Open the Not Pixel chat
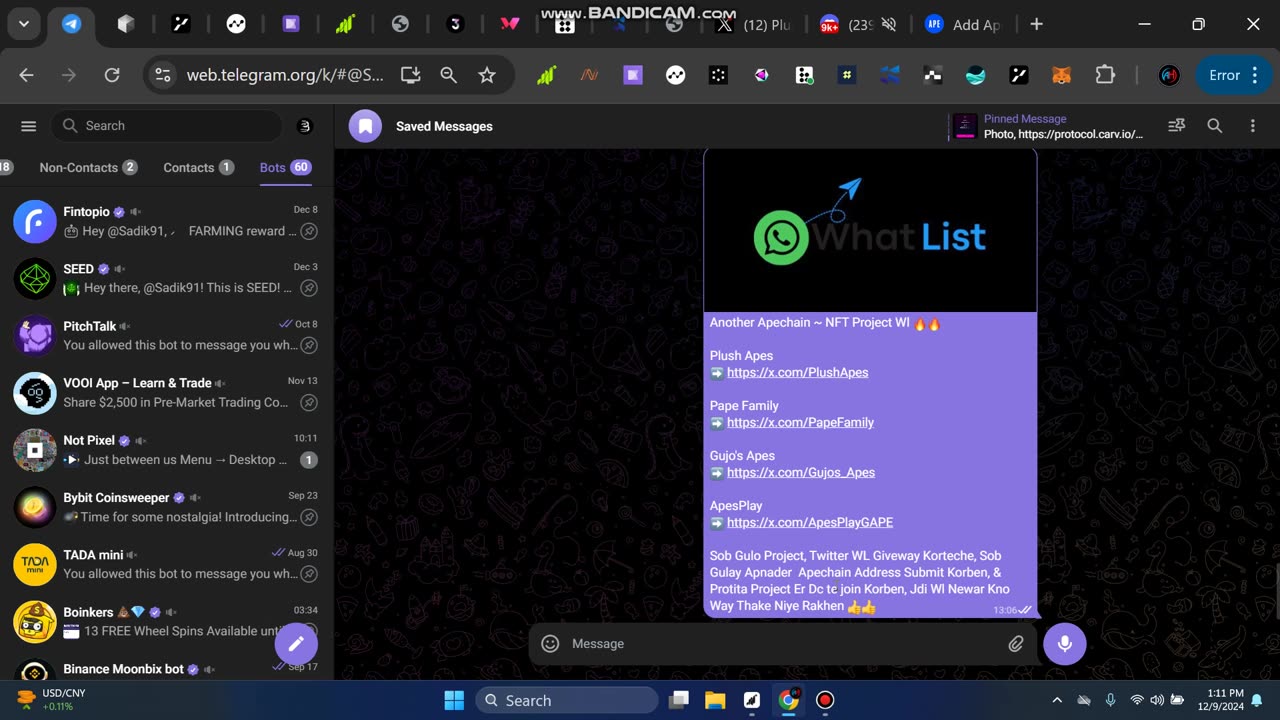This screenshot has height=720, width=1280. (x=167, y=450)
